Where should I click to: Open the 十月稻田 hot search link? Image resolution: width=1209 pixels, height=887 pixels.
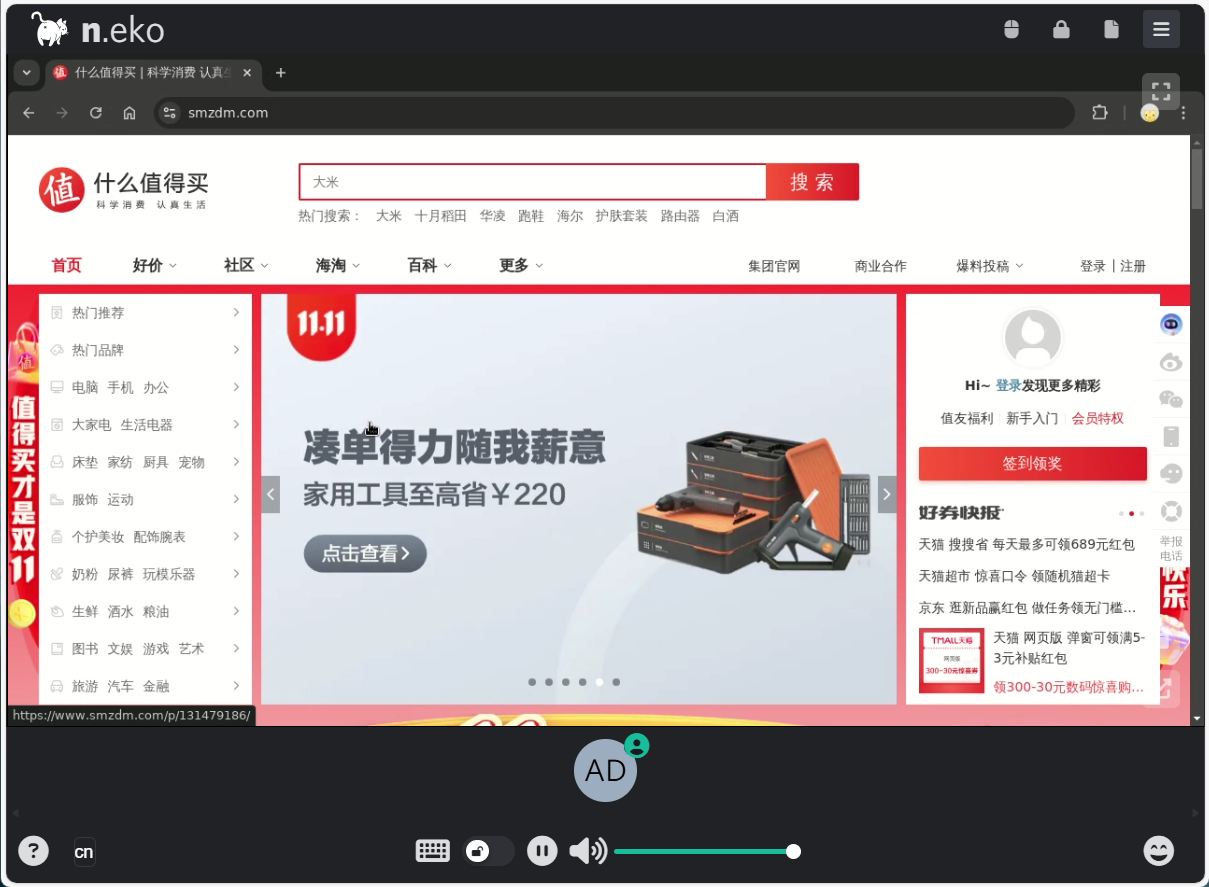point(441,216)
